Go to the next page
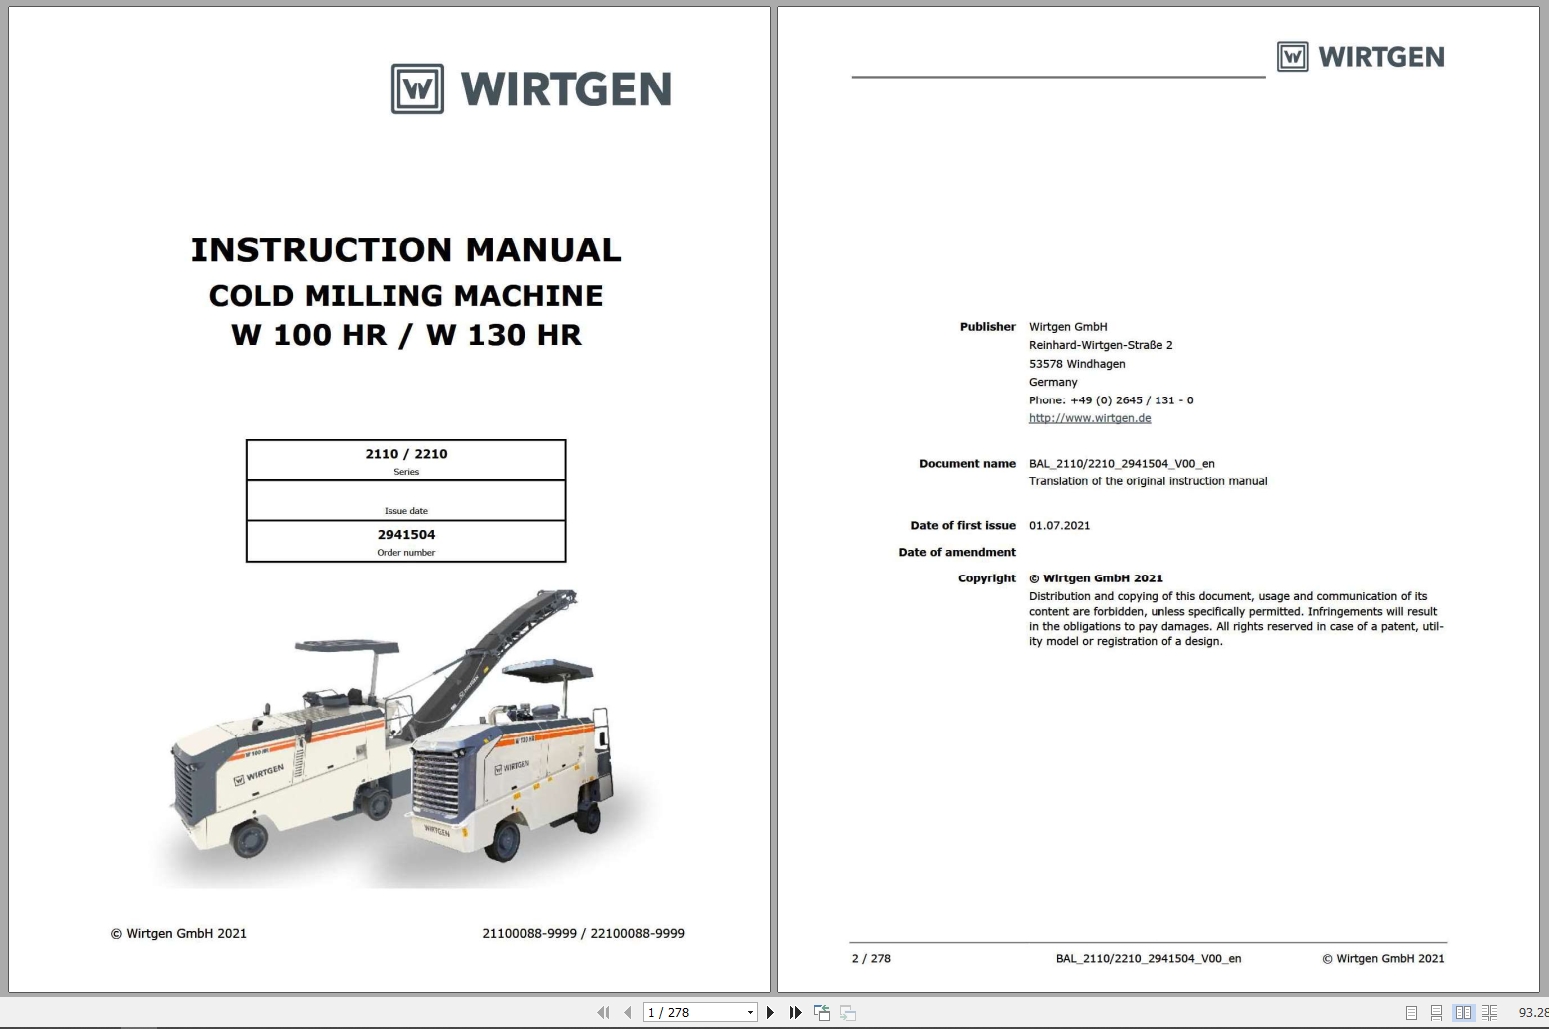 click(770, 1012)
